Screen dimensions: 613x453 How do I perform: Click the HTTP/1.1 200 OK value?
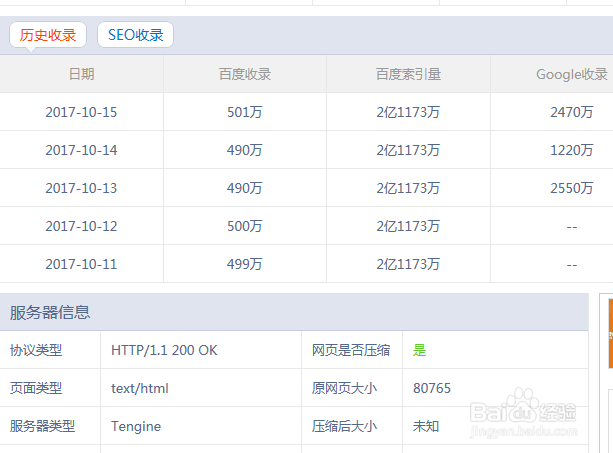(164, 350)
